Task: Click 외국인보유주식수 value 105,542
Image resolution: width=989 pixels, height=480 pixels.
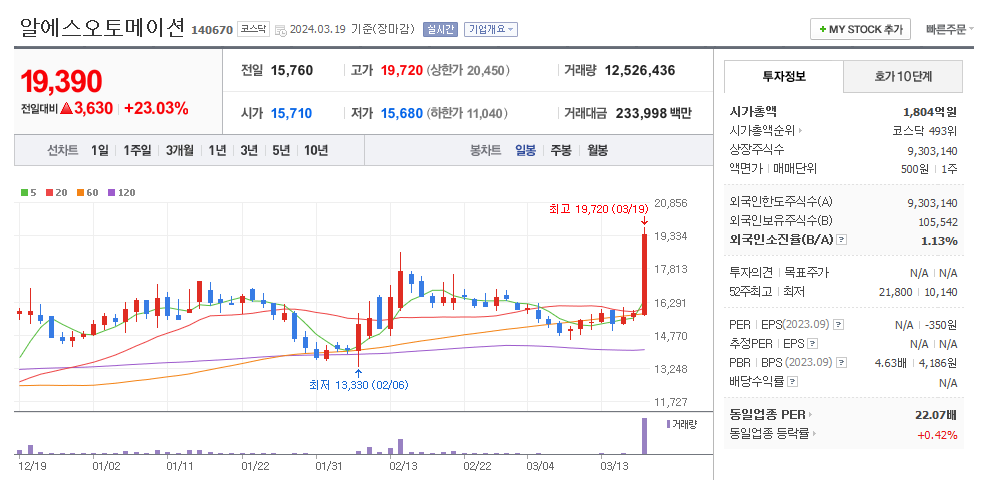Action: (x=938, y=222)
